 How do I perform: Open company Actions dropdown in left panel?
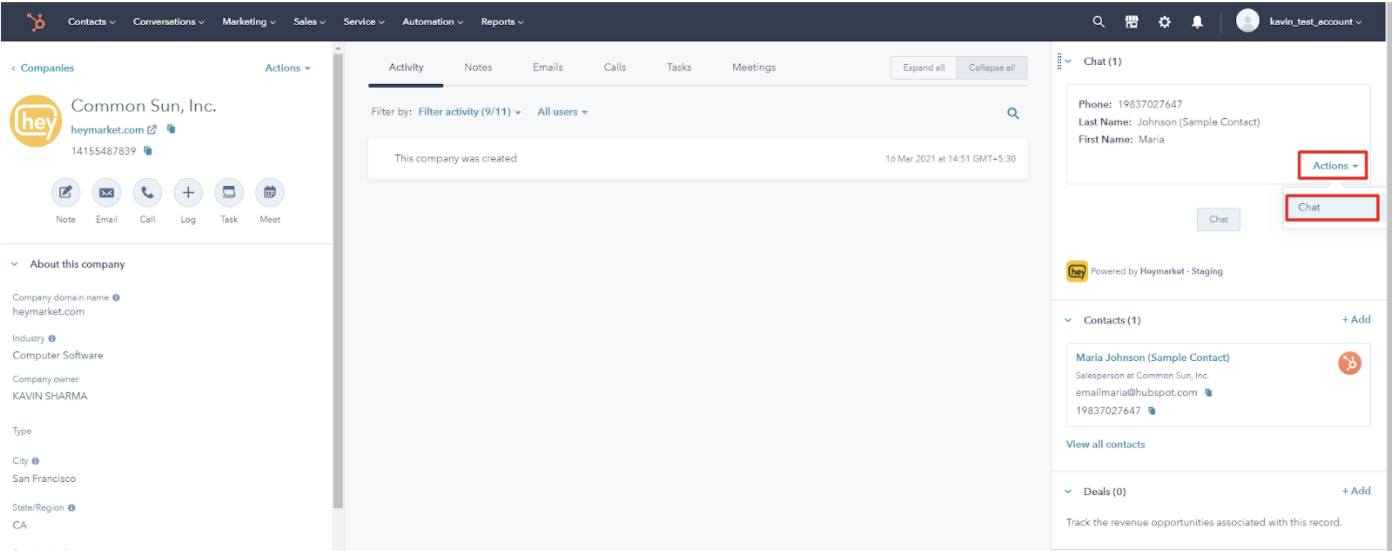pos(288,68)
